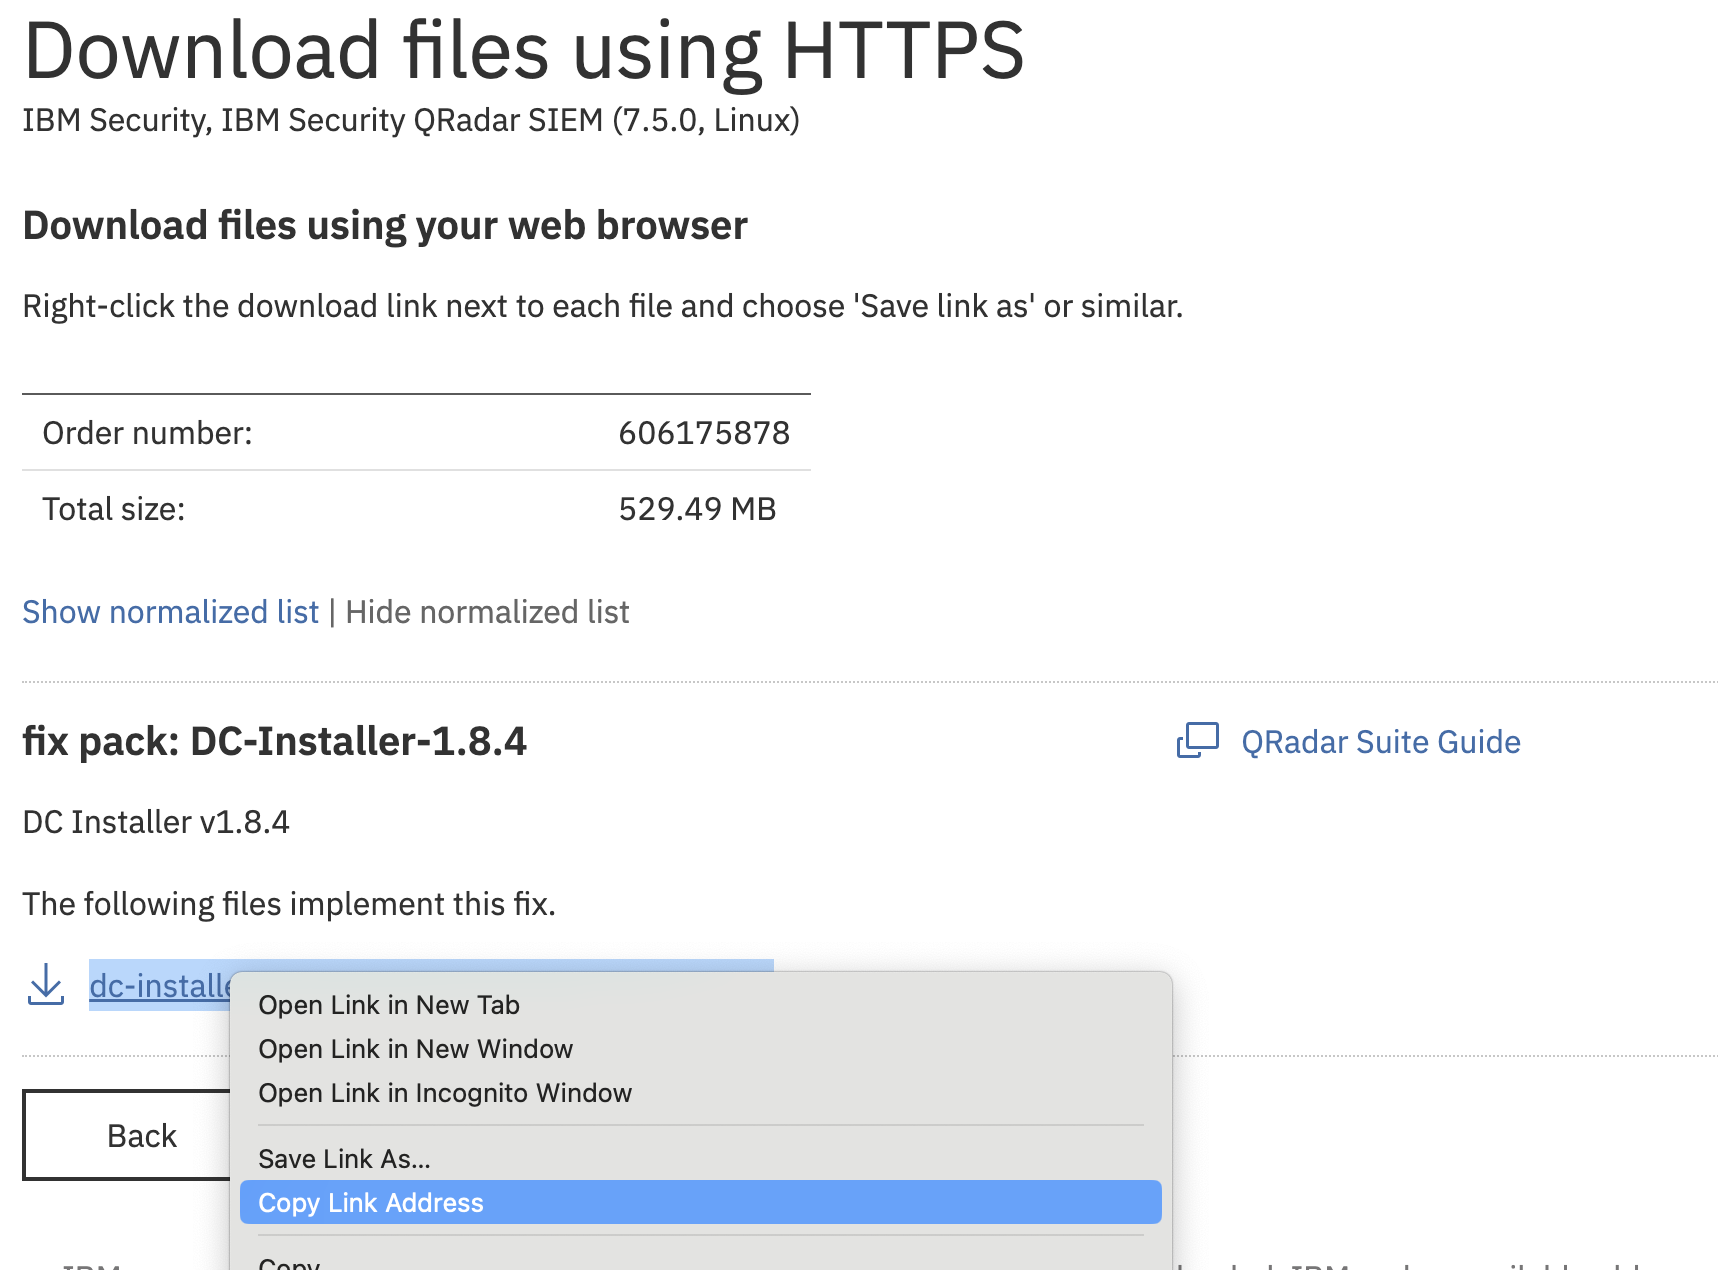
Task: Select Copy Link Address menu item
Action: (x=371, y=1203)
